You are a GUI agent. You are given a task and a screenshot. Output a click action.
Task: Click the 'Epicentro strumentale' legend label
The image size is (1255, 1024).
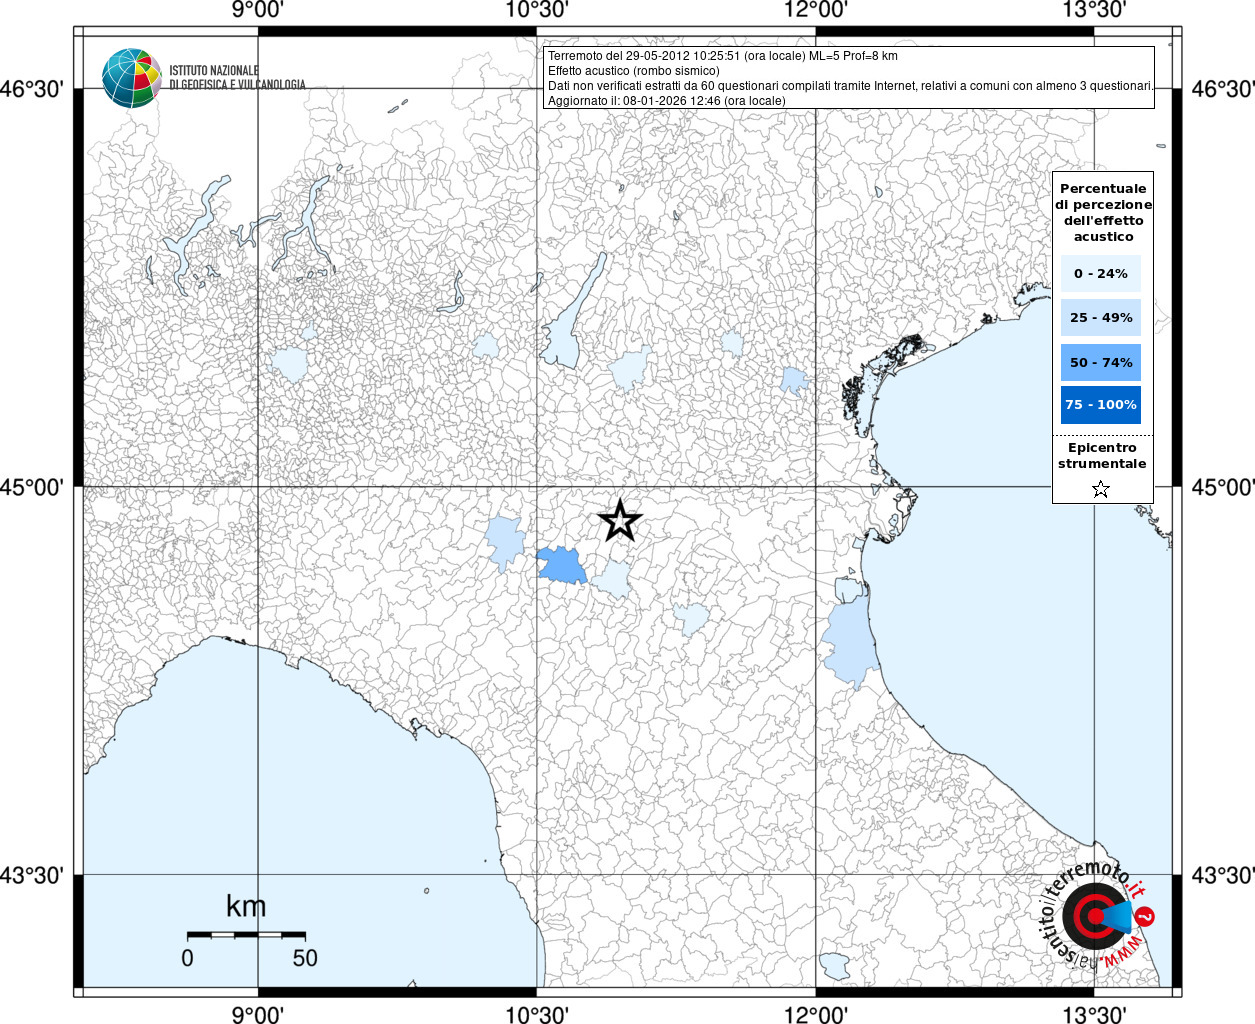pyautogui.click(x=1102, y=456)
